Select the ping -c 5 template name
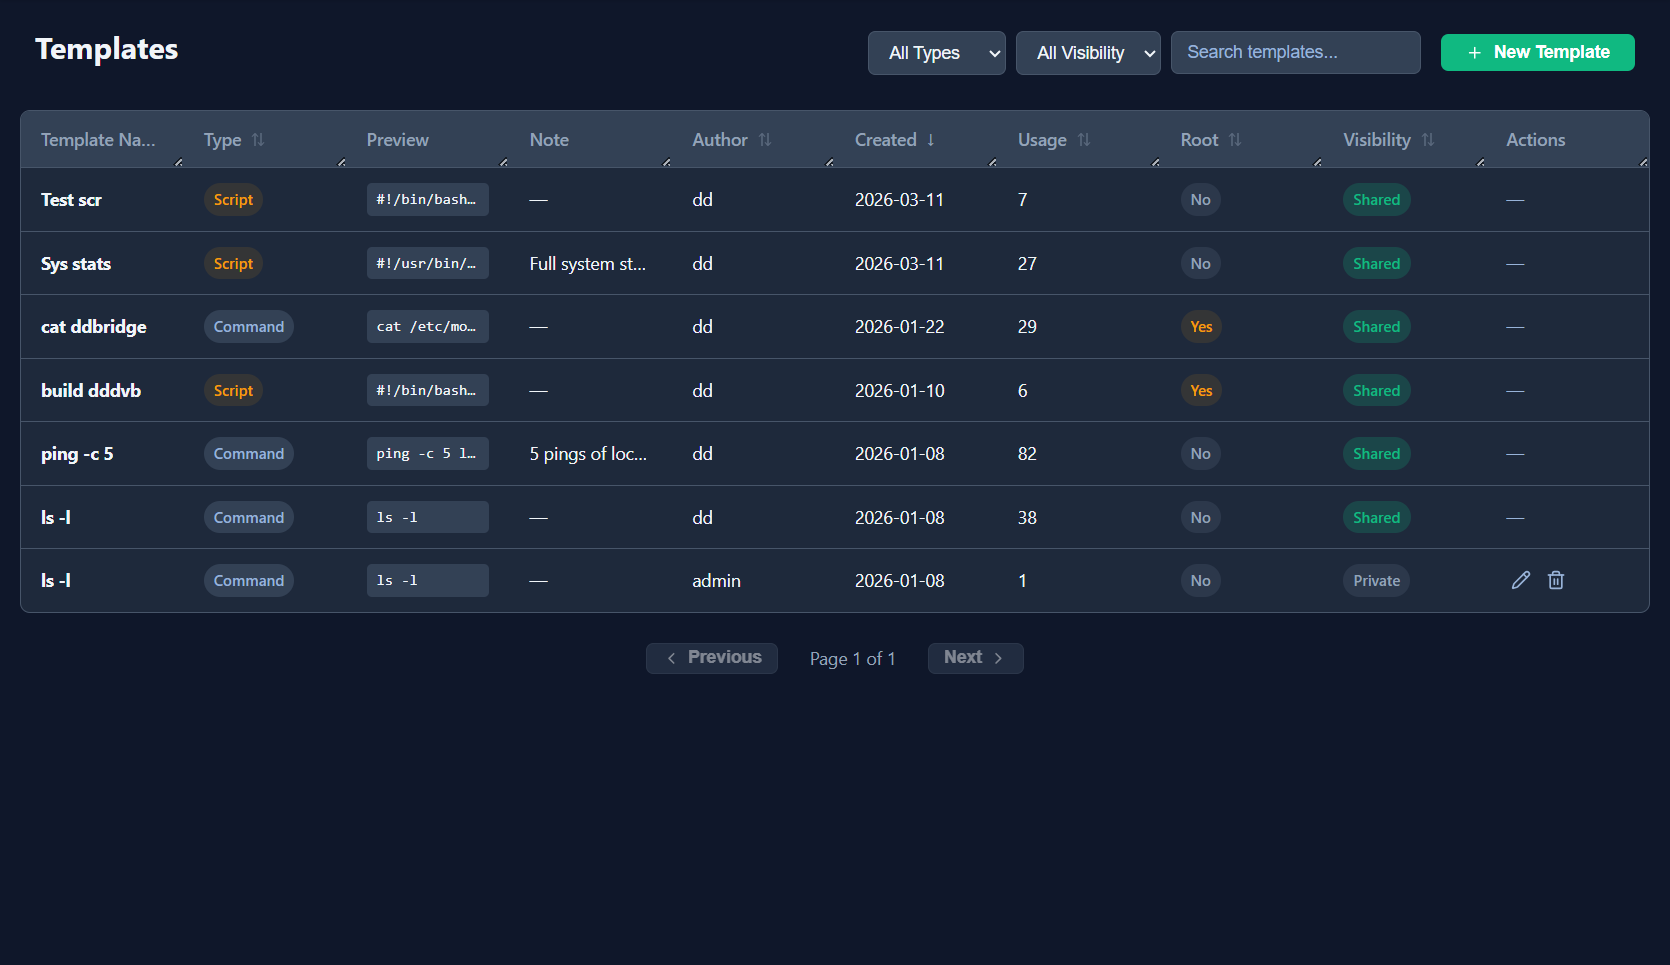Image resolution: width=1670 pixels, height=965 pixels. coord(77,454)
